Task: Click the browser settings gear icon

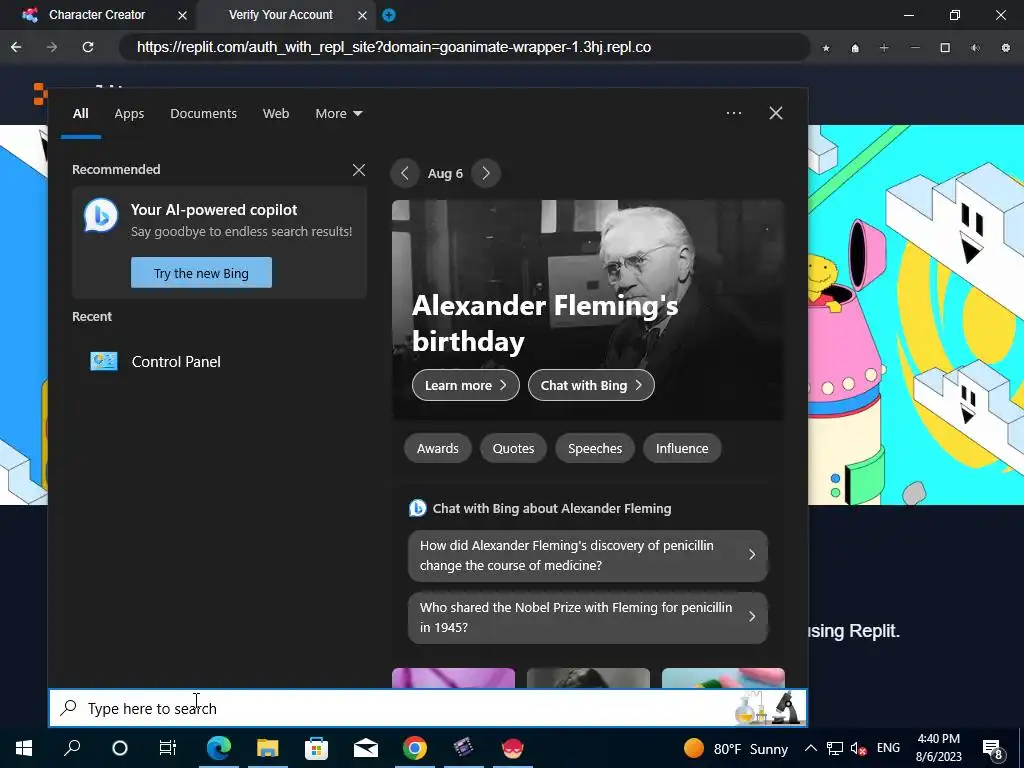Action: 1005,48
